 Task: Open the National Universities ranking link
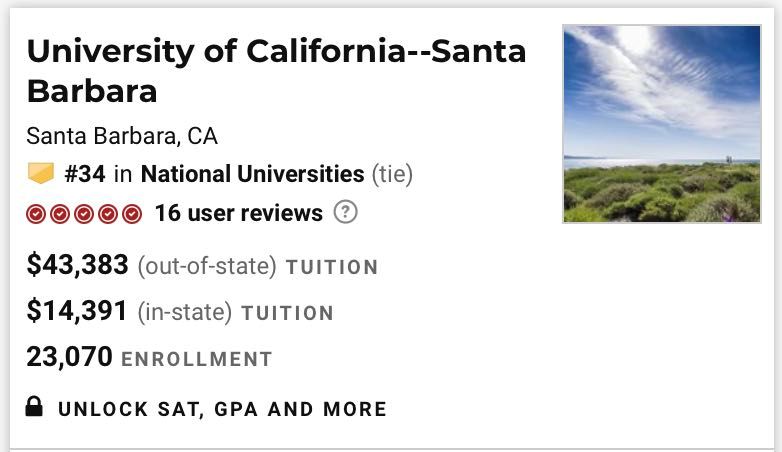tap(252, 174)
